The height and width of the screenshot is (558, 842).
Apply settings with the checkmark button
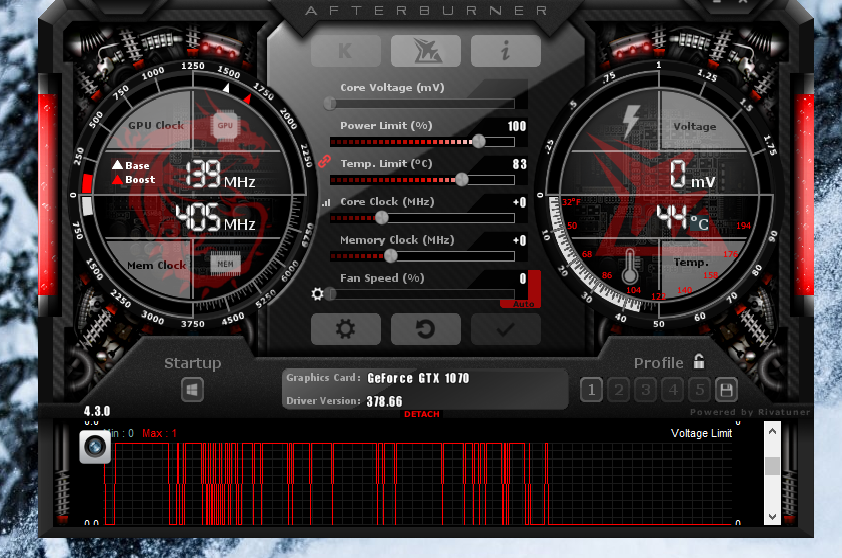click(x=505, y=329)
